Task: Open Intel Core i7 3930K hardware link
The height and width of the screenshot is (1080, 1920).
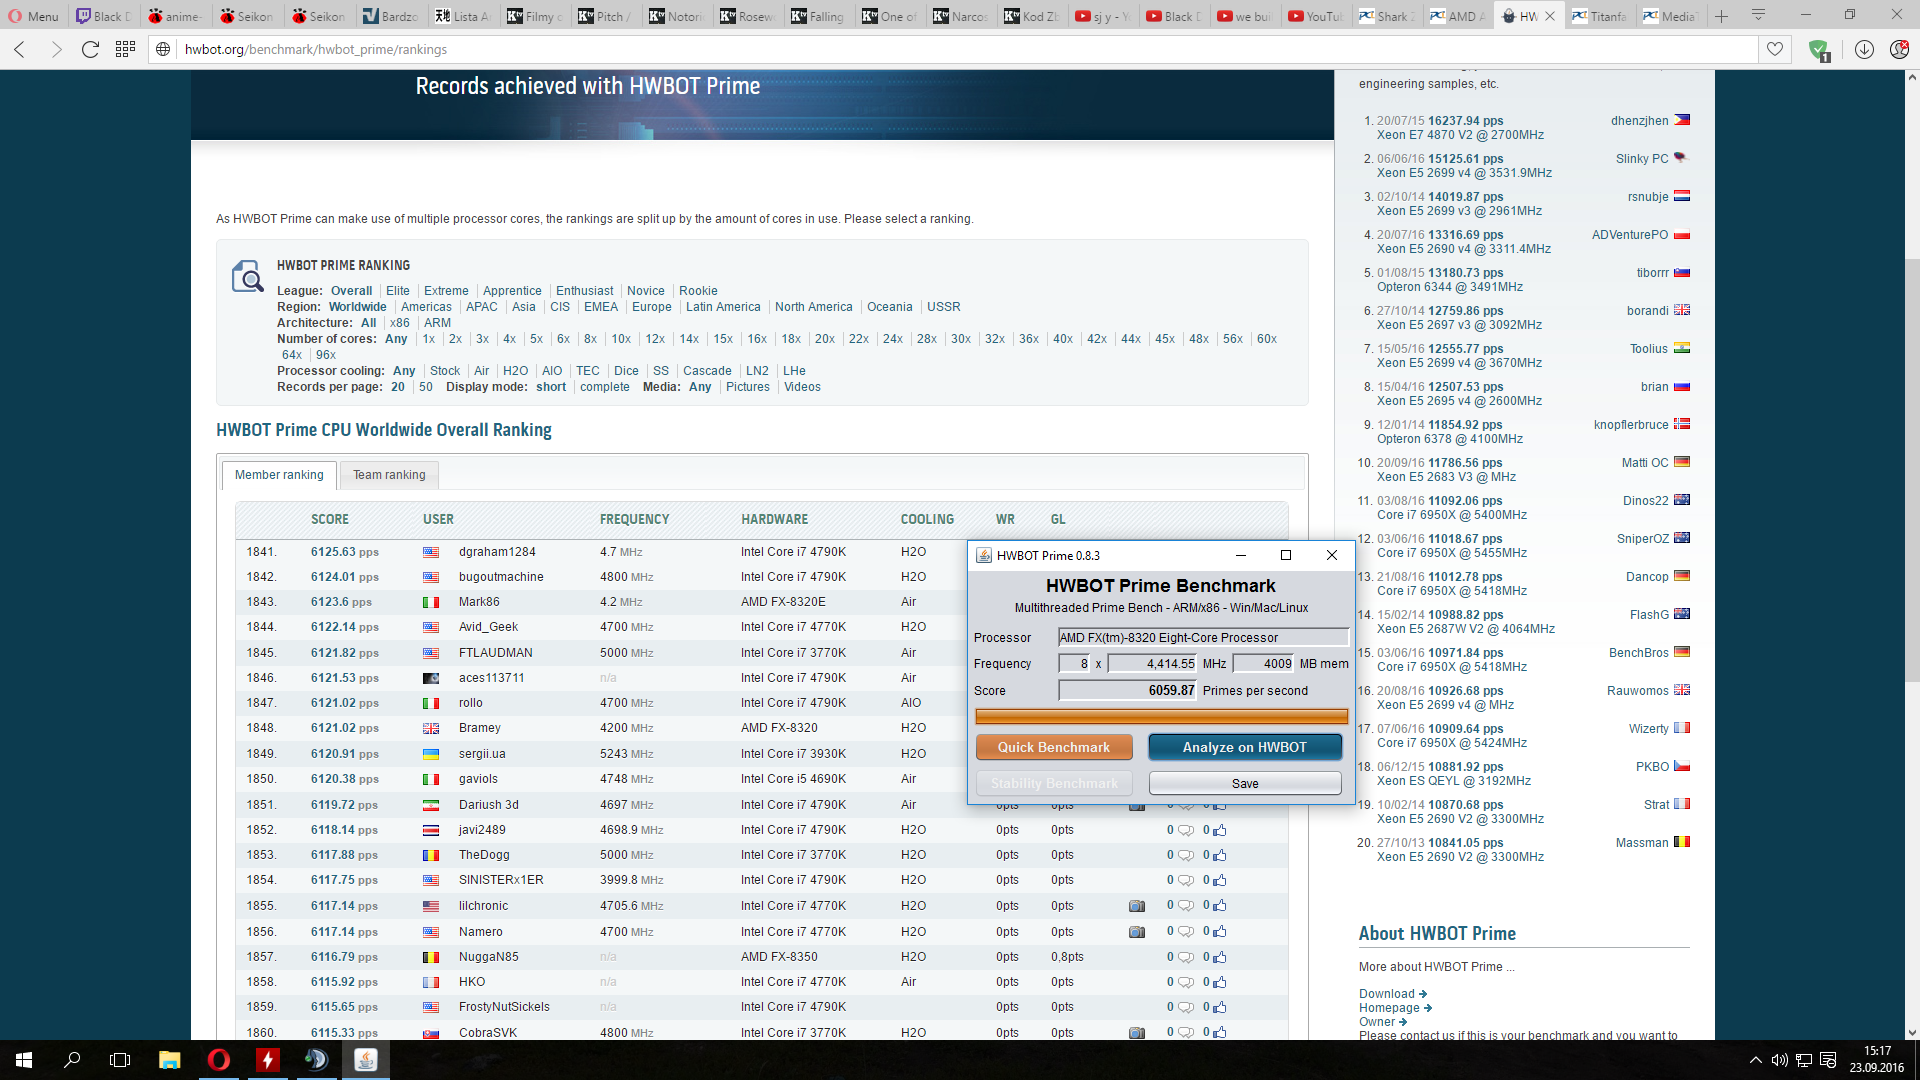Action: 794,754
